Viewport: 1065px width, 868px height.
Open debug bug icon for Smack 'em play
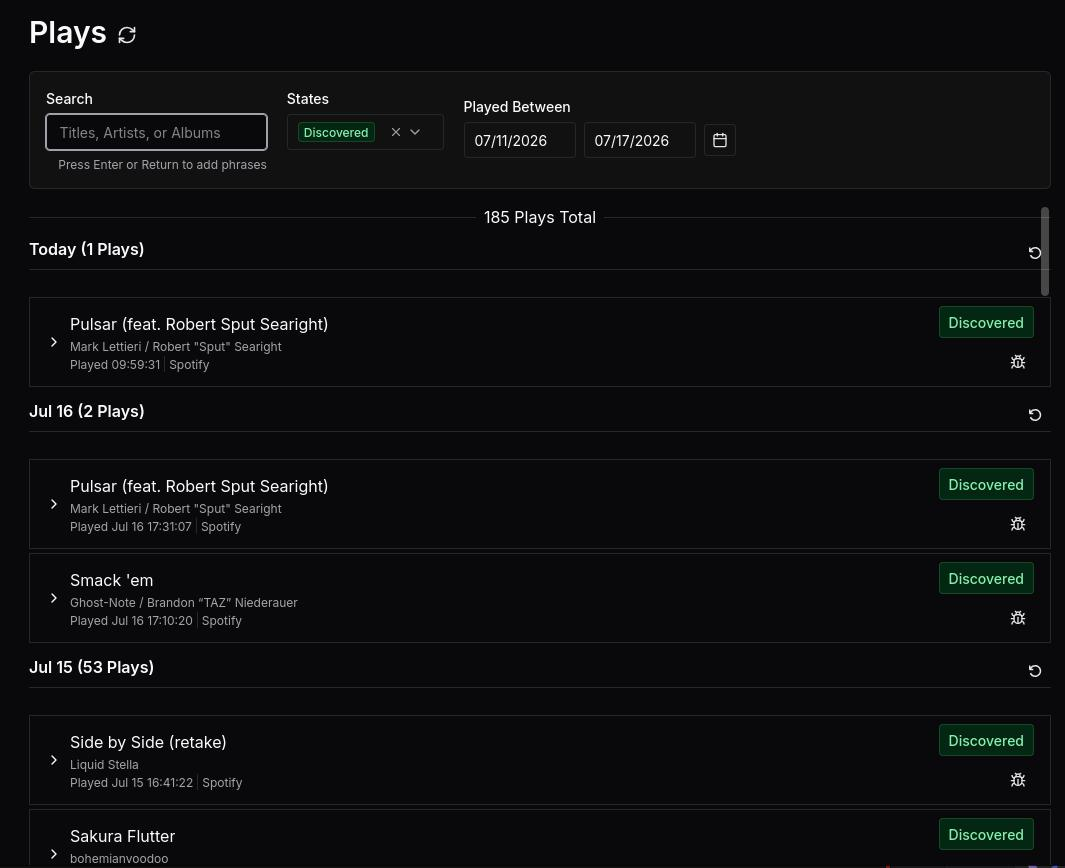tap(1017, 617)
